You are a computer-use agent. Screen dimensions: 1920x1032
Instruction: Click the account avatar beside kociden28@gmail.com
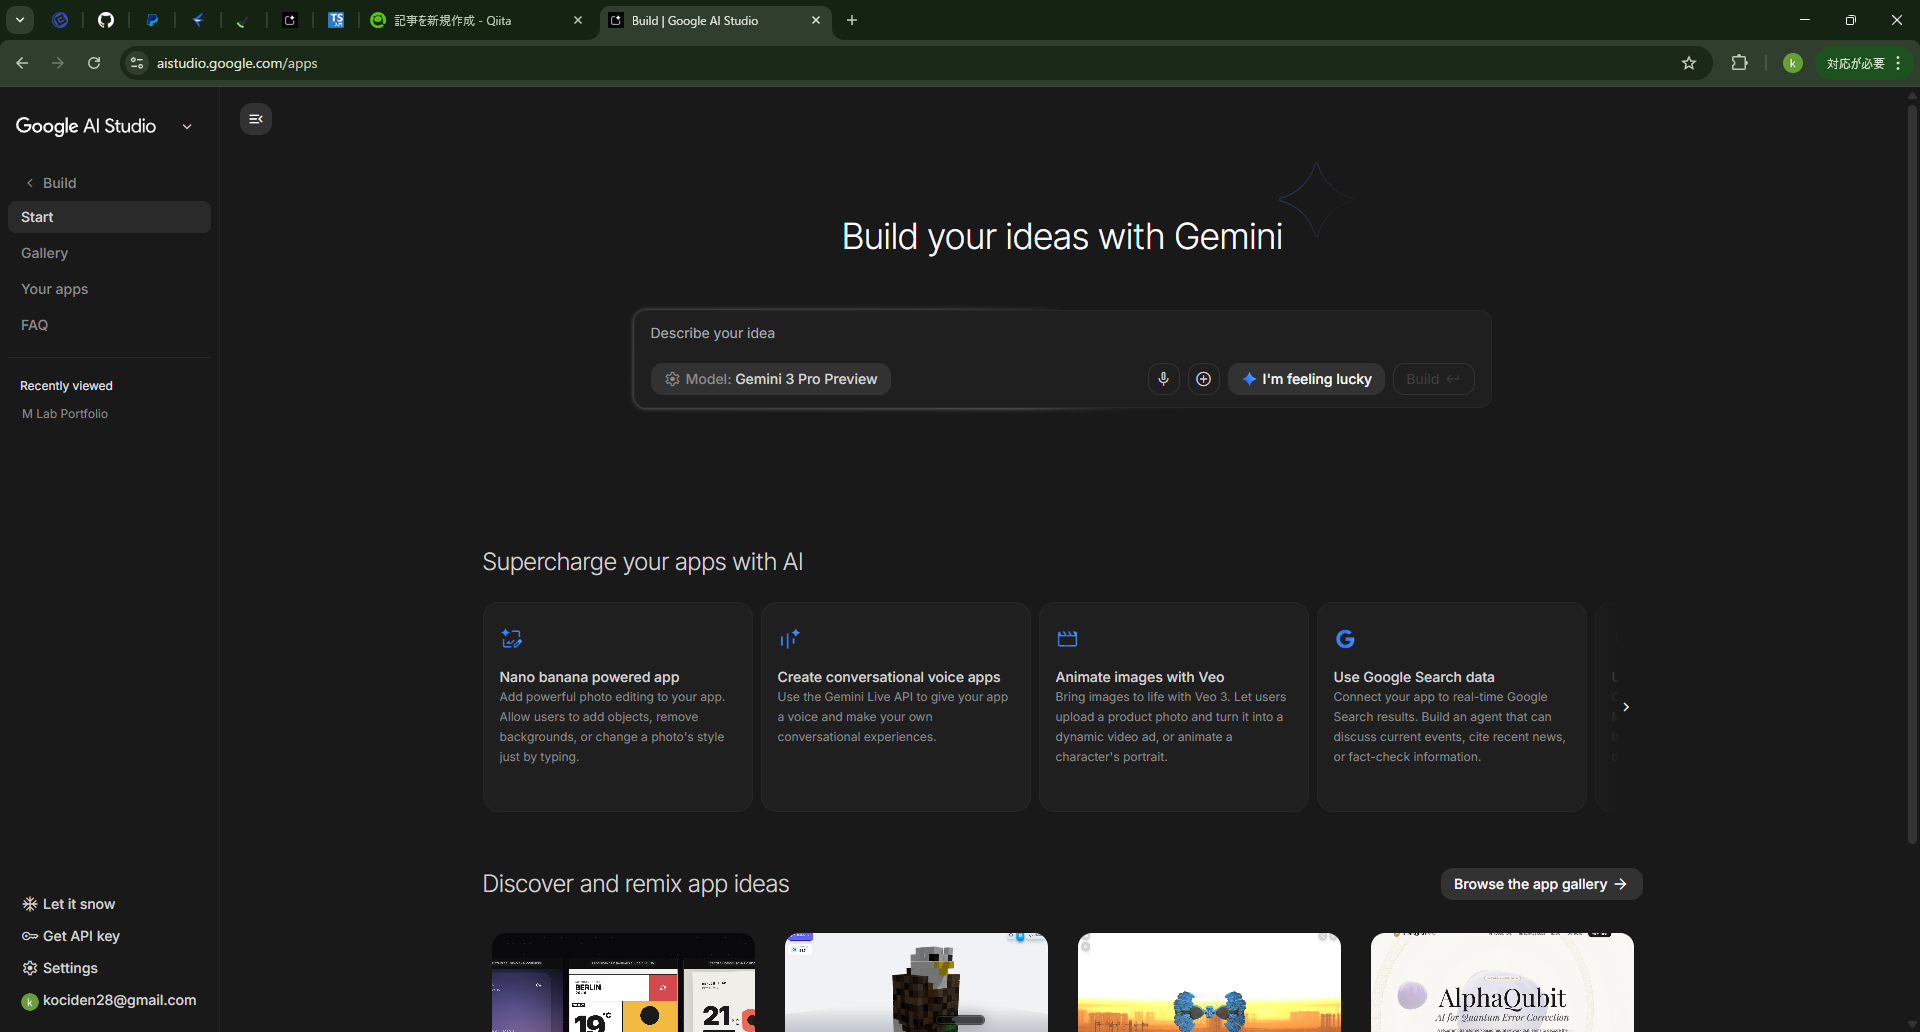(x=30, y=1001)
